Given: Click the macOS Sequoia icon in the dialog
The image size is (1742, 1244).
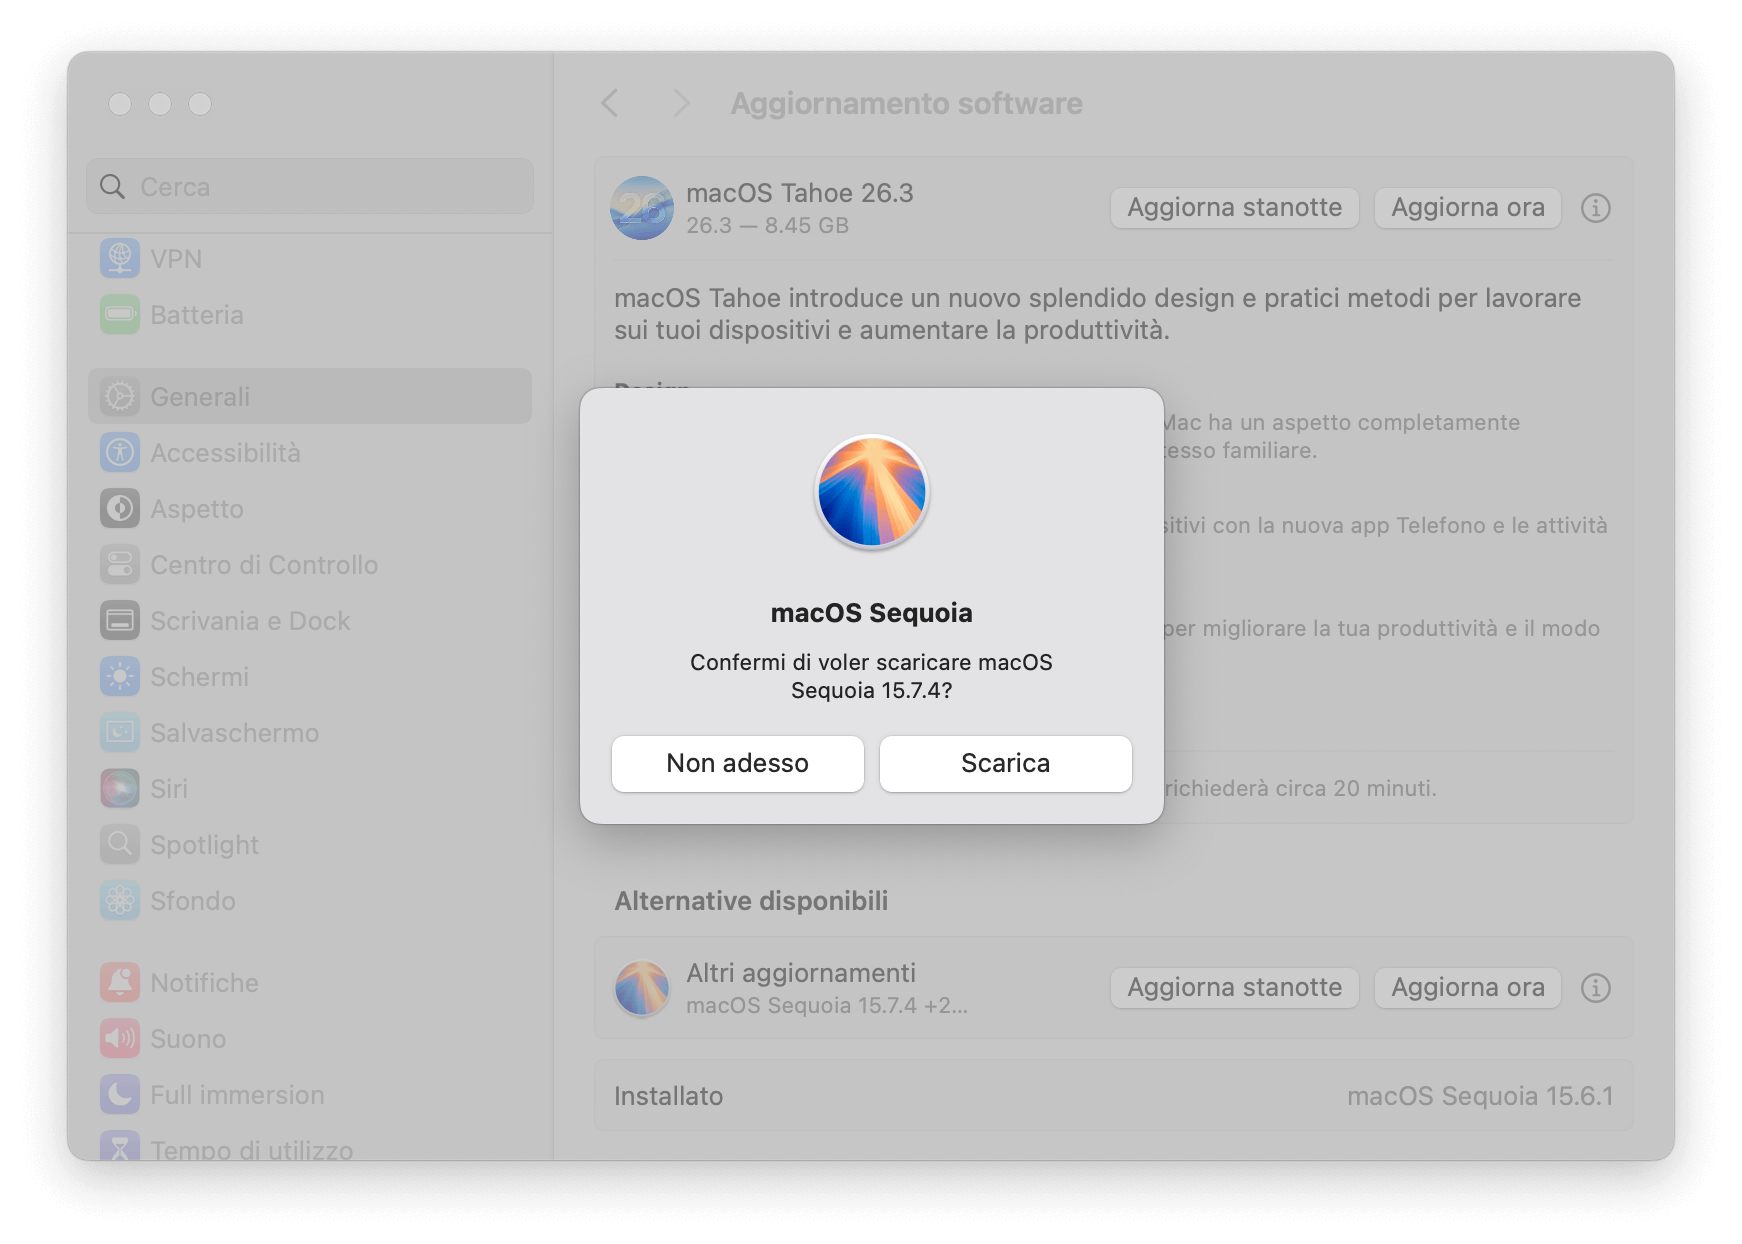Looking at the screenshot, I should [872, 492].
